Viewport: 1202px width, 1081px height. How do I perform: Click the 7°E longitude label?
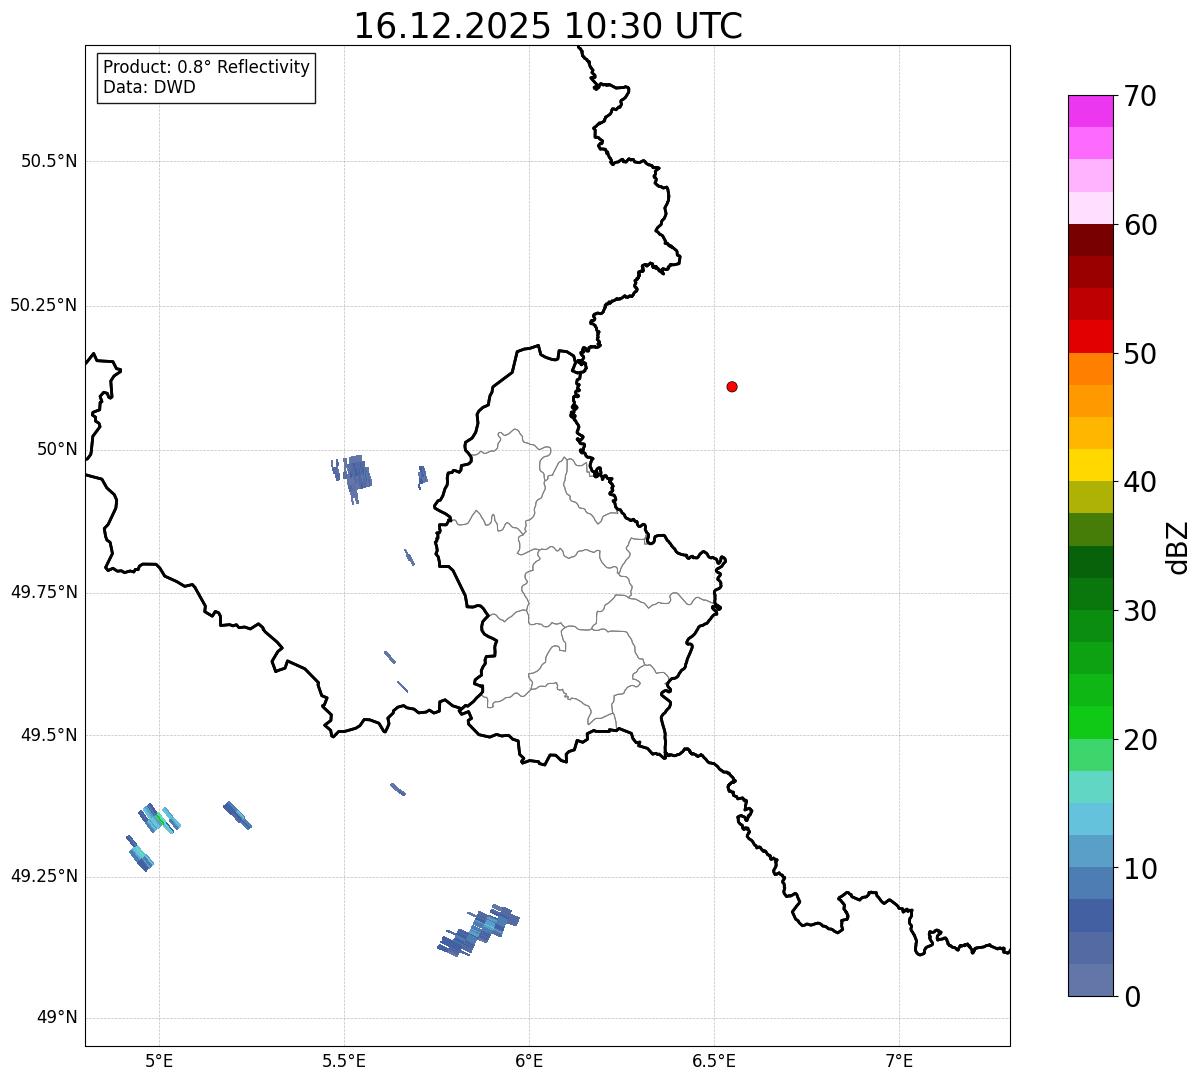point(899,1060)
